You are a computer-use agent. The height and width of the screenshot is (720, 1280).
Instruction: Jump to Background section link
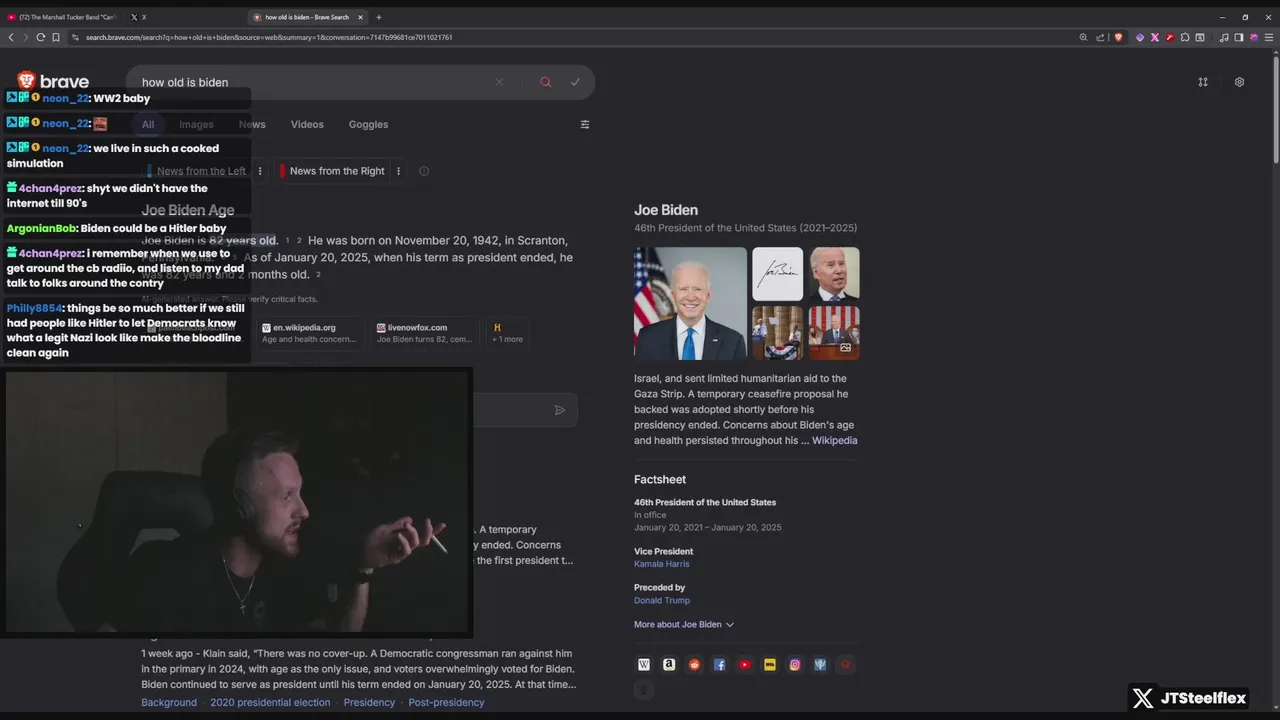(x=169, y=702)
